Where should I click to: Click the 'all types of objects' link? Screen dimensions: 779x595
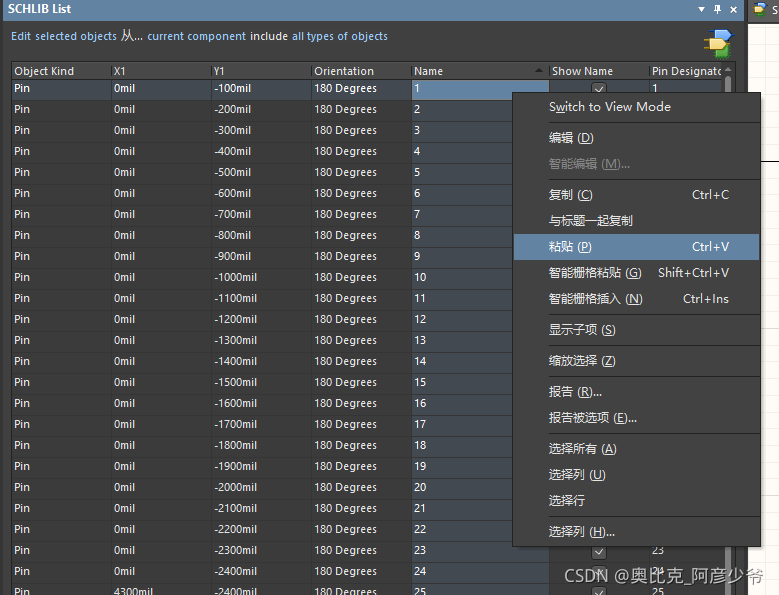[340, 36]
